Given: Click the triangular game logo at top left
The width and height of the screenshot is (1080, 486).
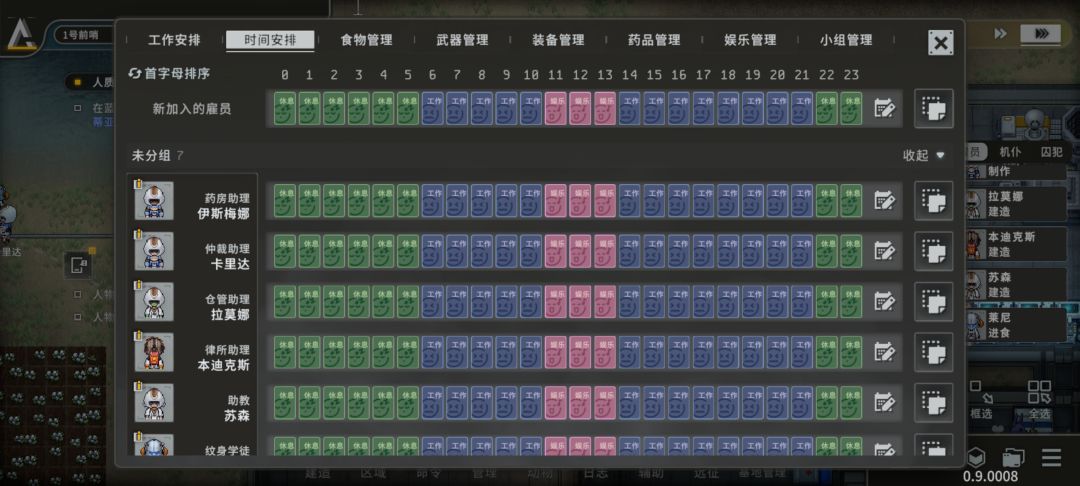Looking at the screenshot, I should pos(22,35).
